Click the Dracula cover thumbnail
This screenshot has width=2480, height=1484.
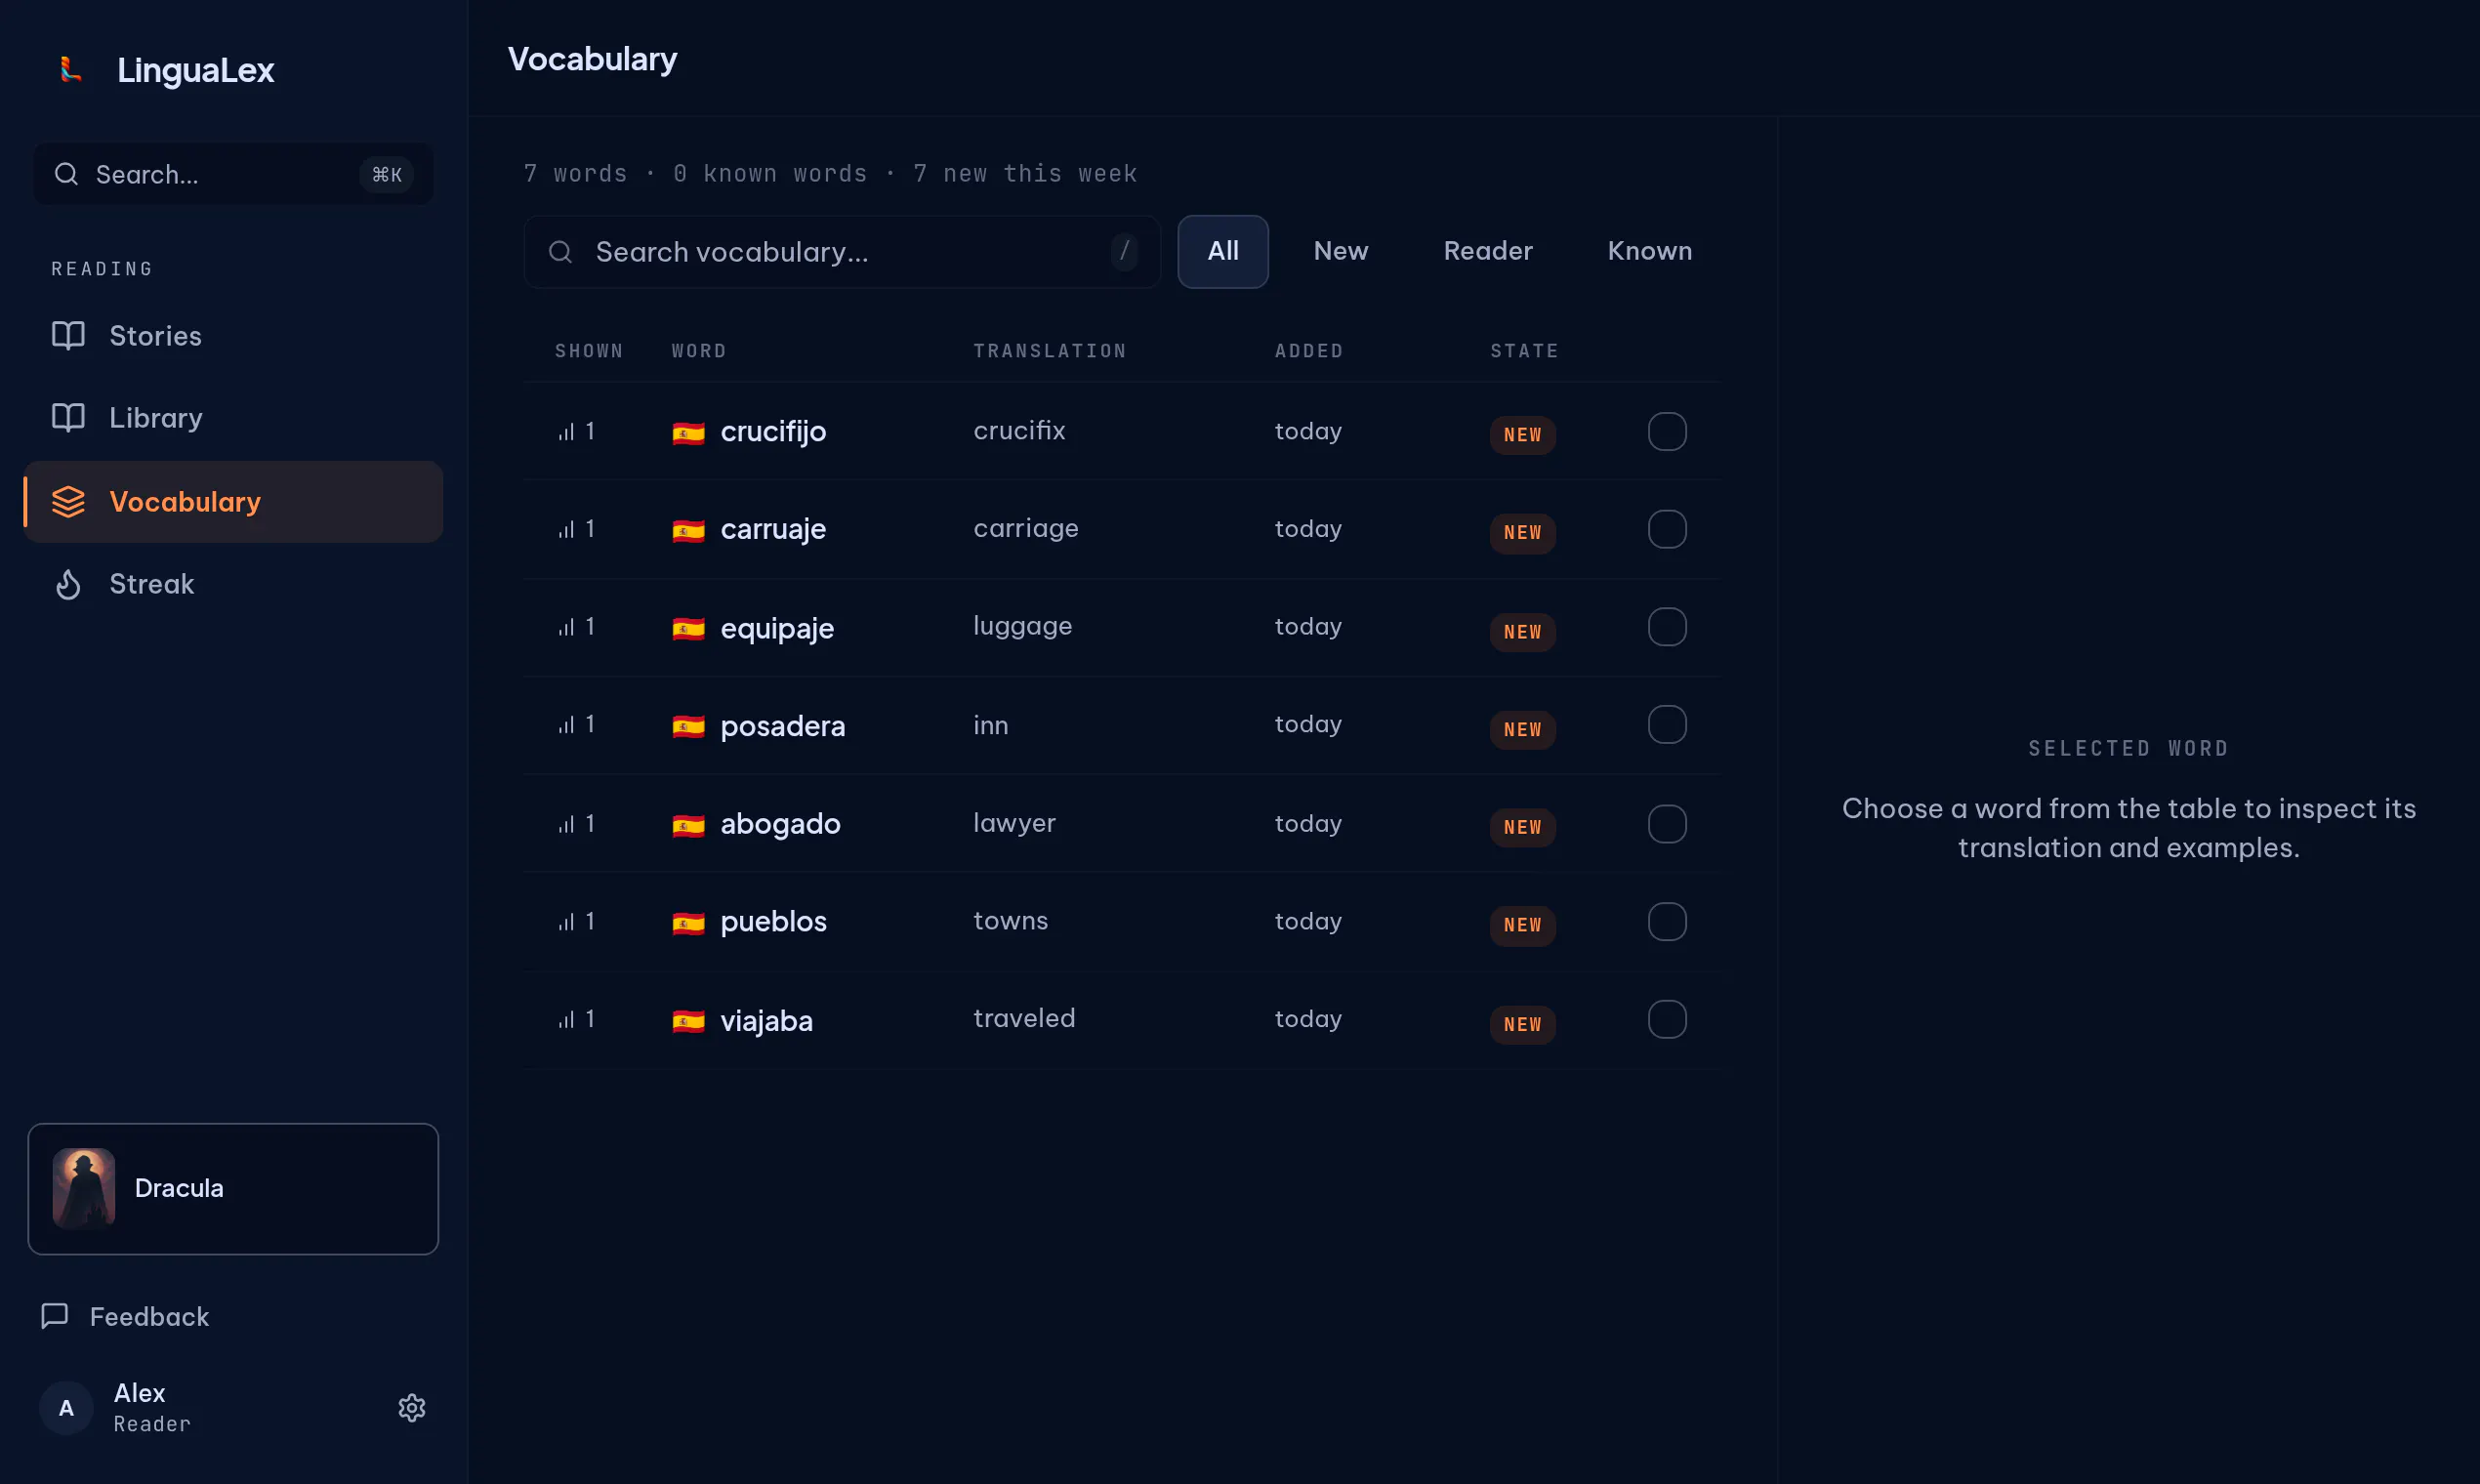(84, 1188)
